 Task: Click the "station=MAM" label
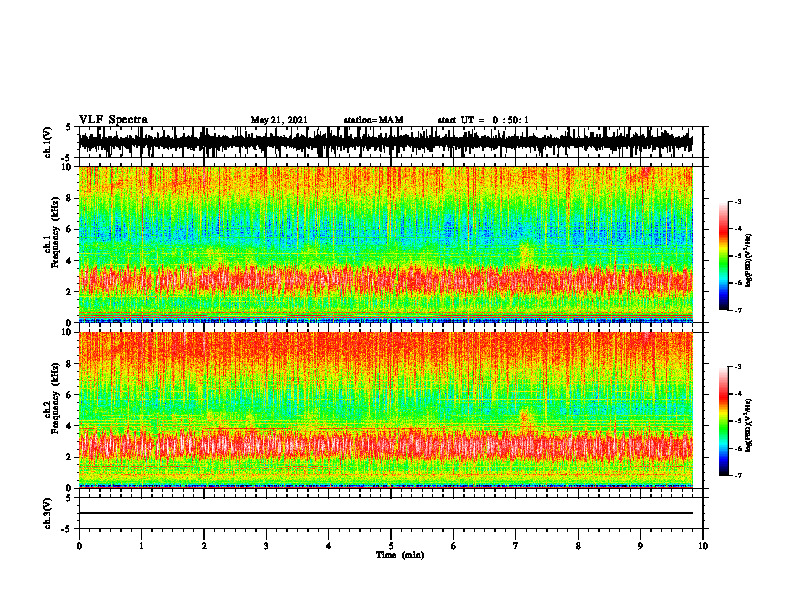click(373, 120)
